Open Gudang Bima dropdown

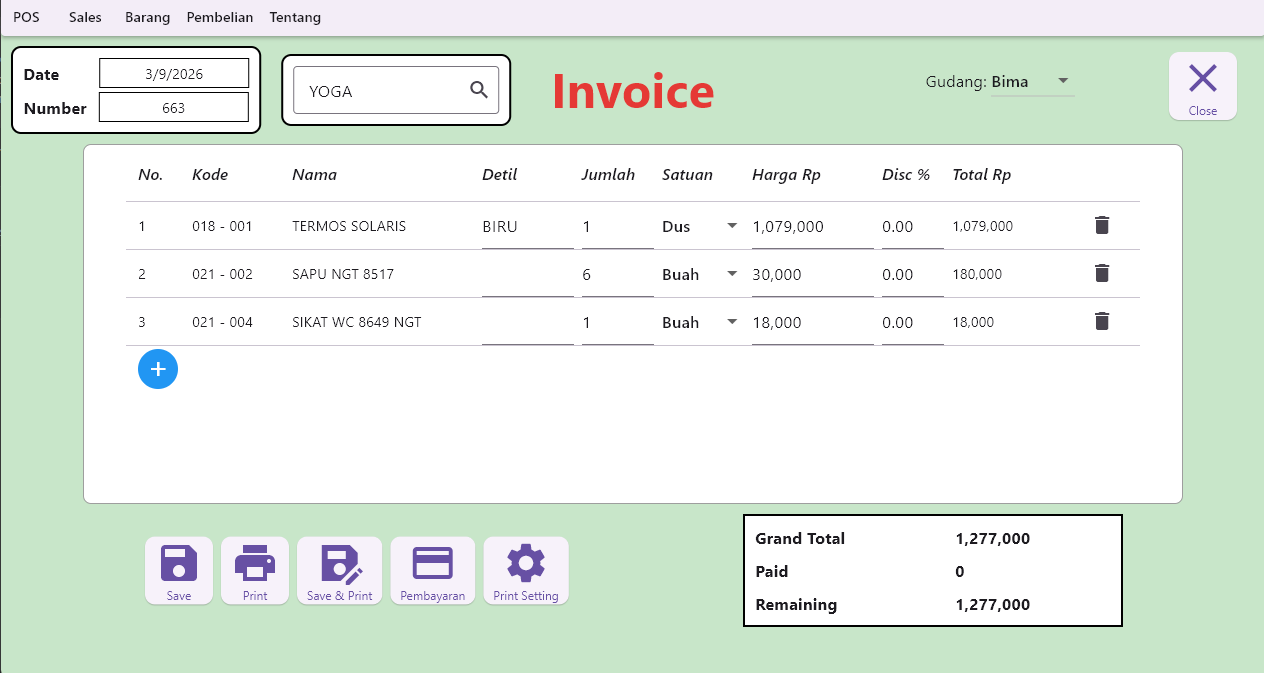click(x=1033, y=82)
